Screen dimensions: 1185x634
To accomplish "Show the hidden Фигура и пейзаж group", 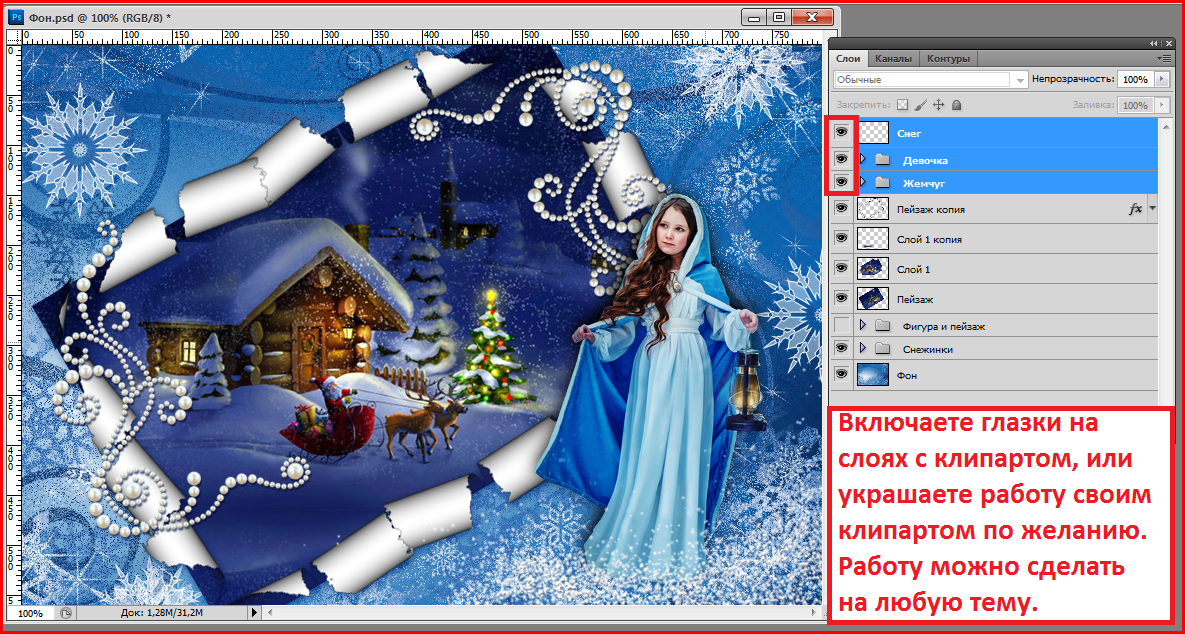I will (841, 326).
